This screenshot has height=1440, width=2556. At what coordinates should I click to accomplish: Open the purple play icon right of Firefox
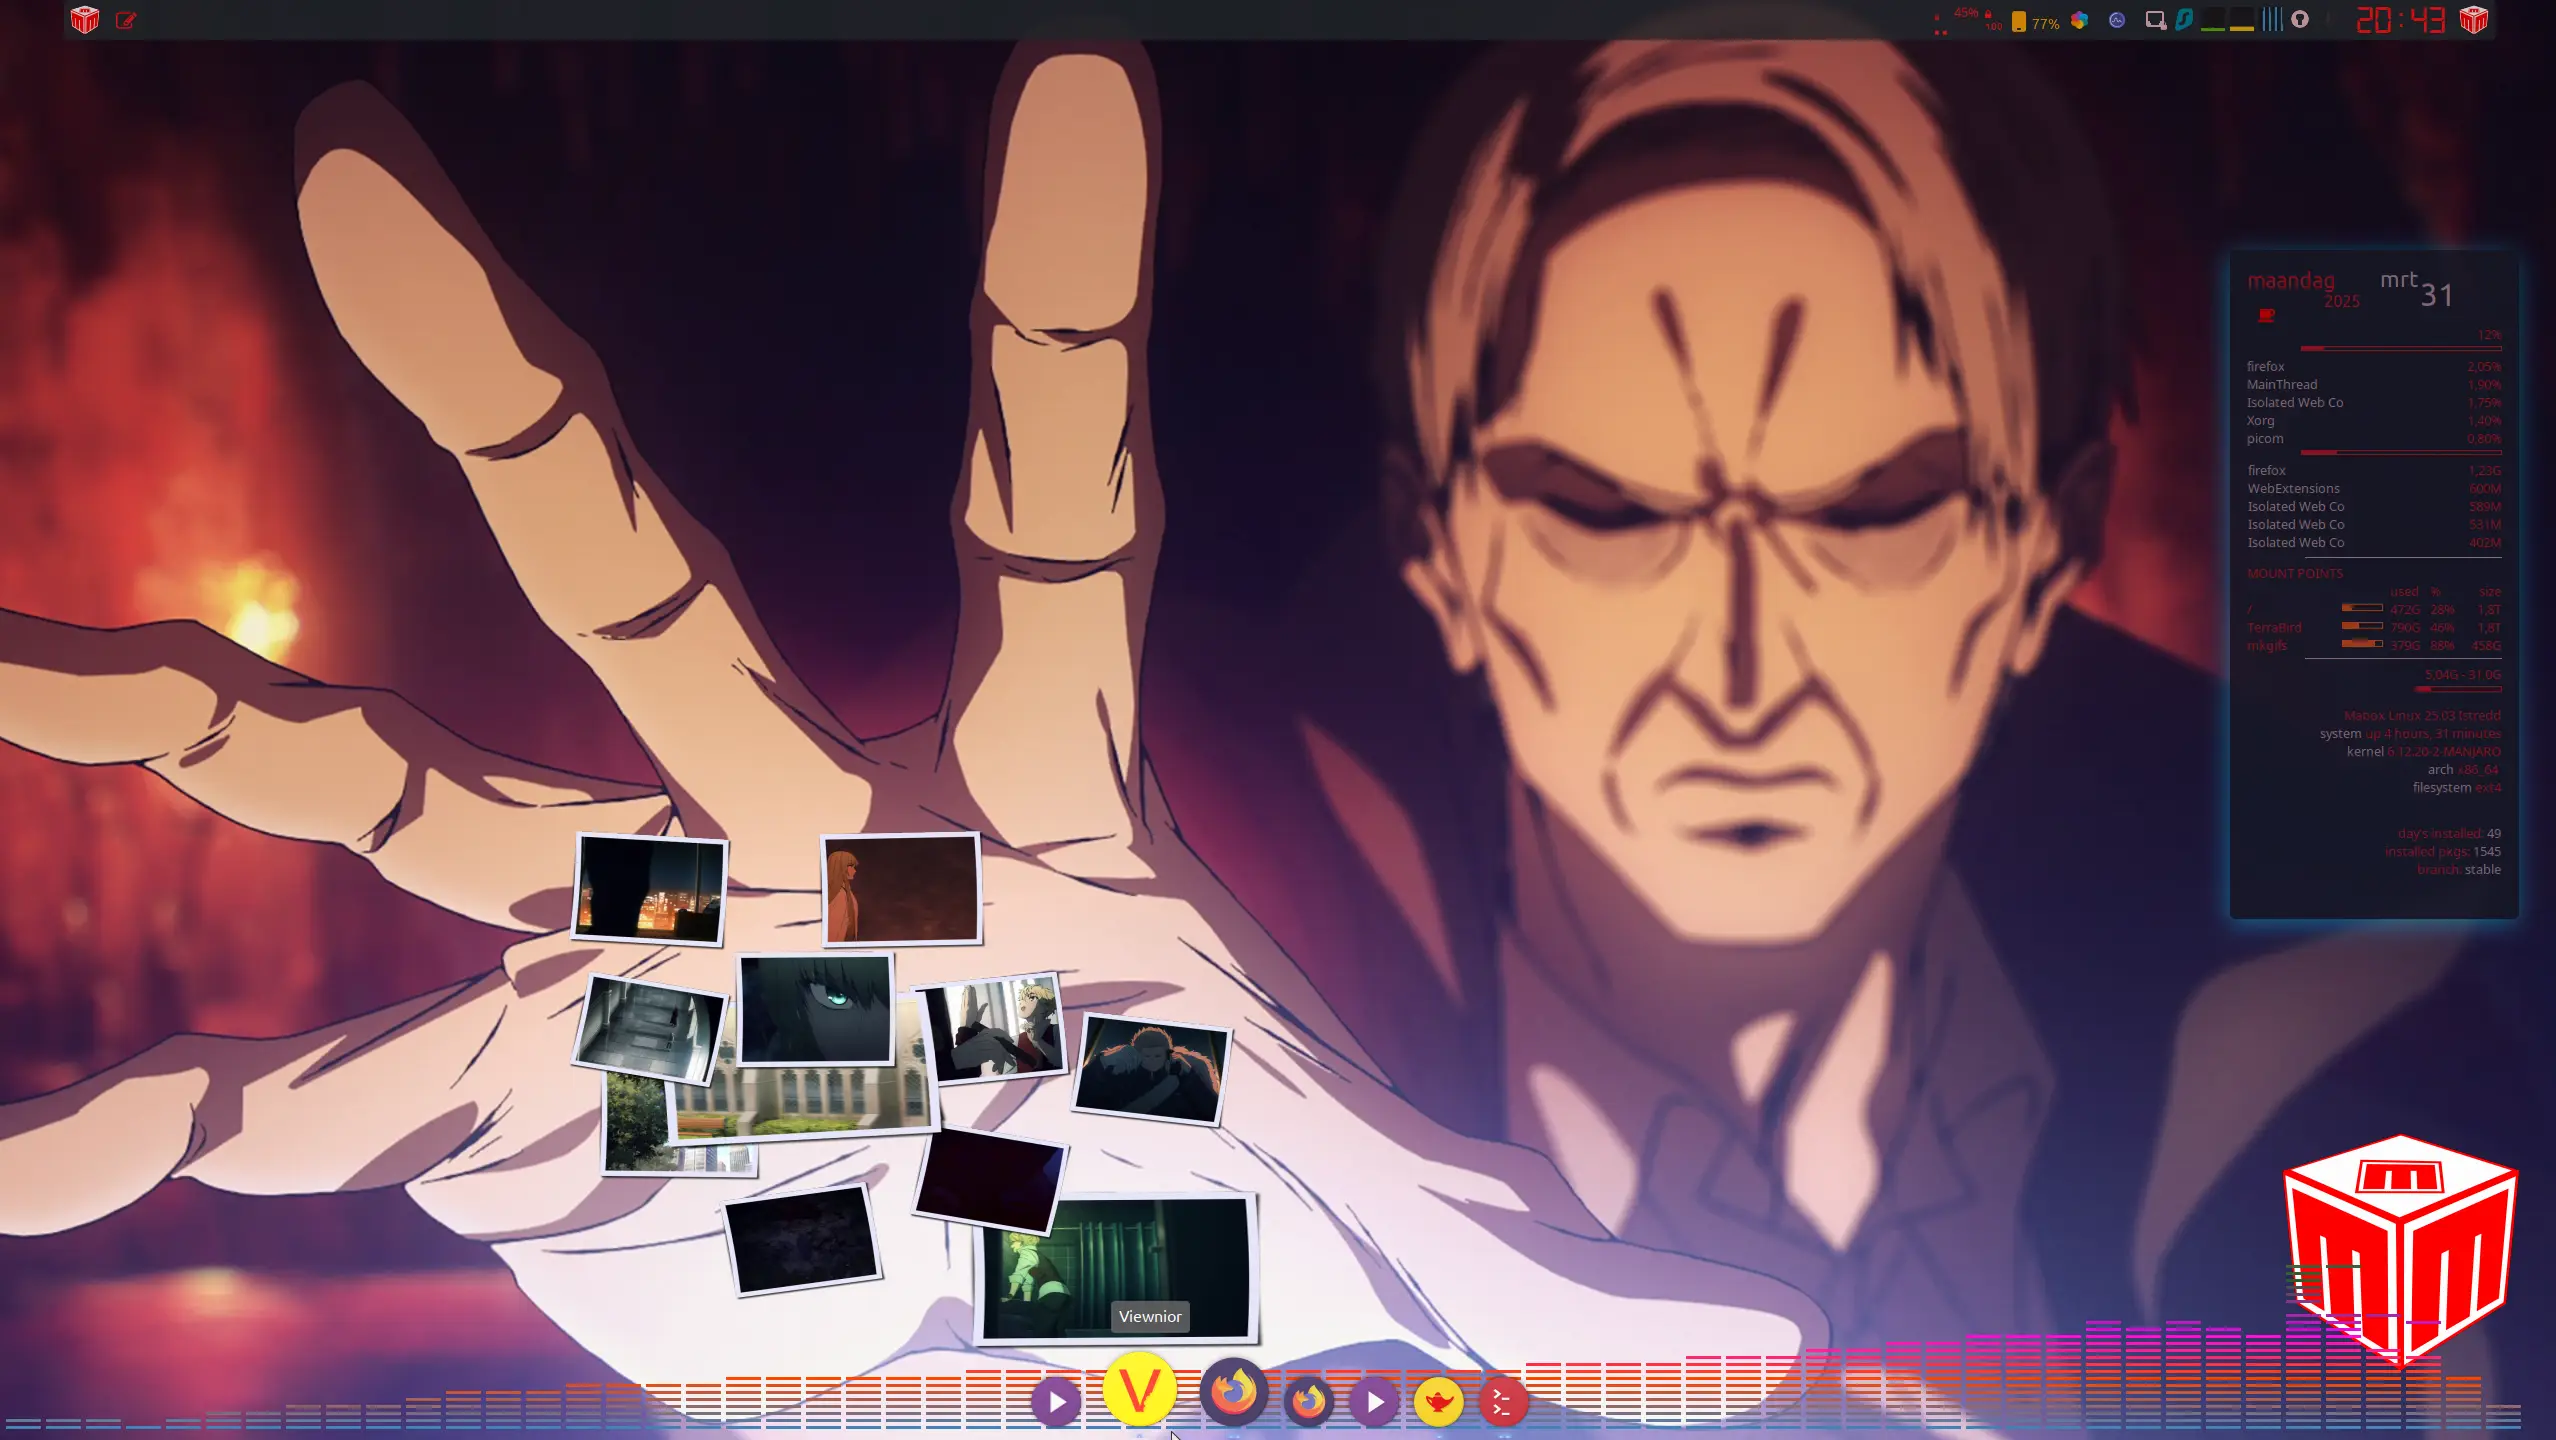pyautogui.click(x=1374, y=1402)
